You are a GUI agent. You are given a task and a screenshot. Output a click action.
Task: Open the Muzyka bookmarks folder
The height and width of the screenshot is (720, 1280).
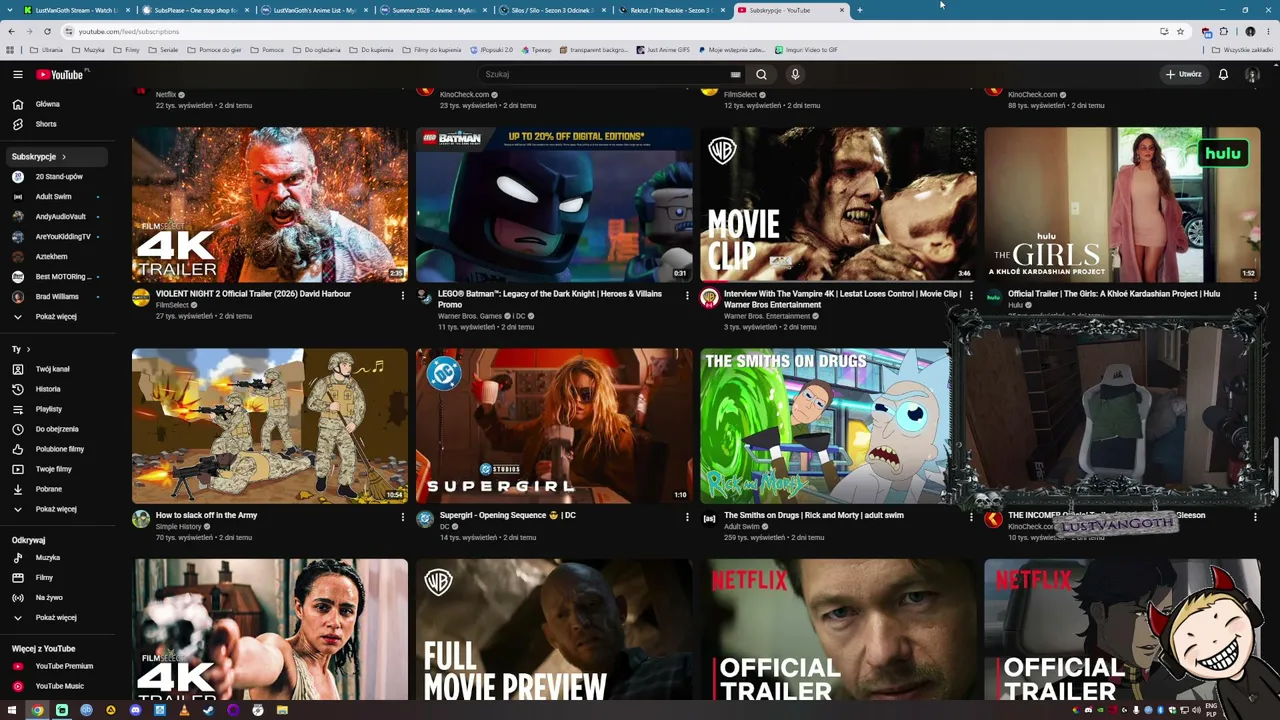pyautogui.click(x=89, y=50)
